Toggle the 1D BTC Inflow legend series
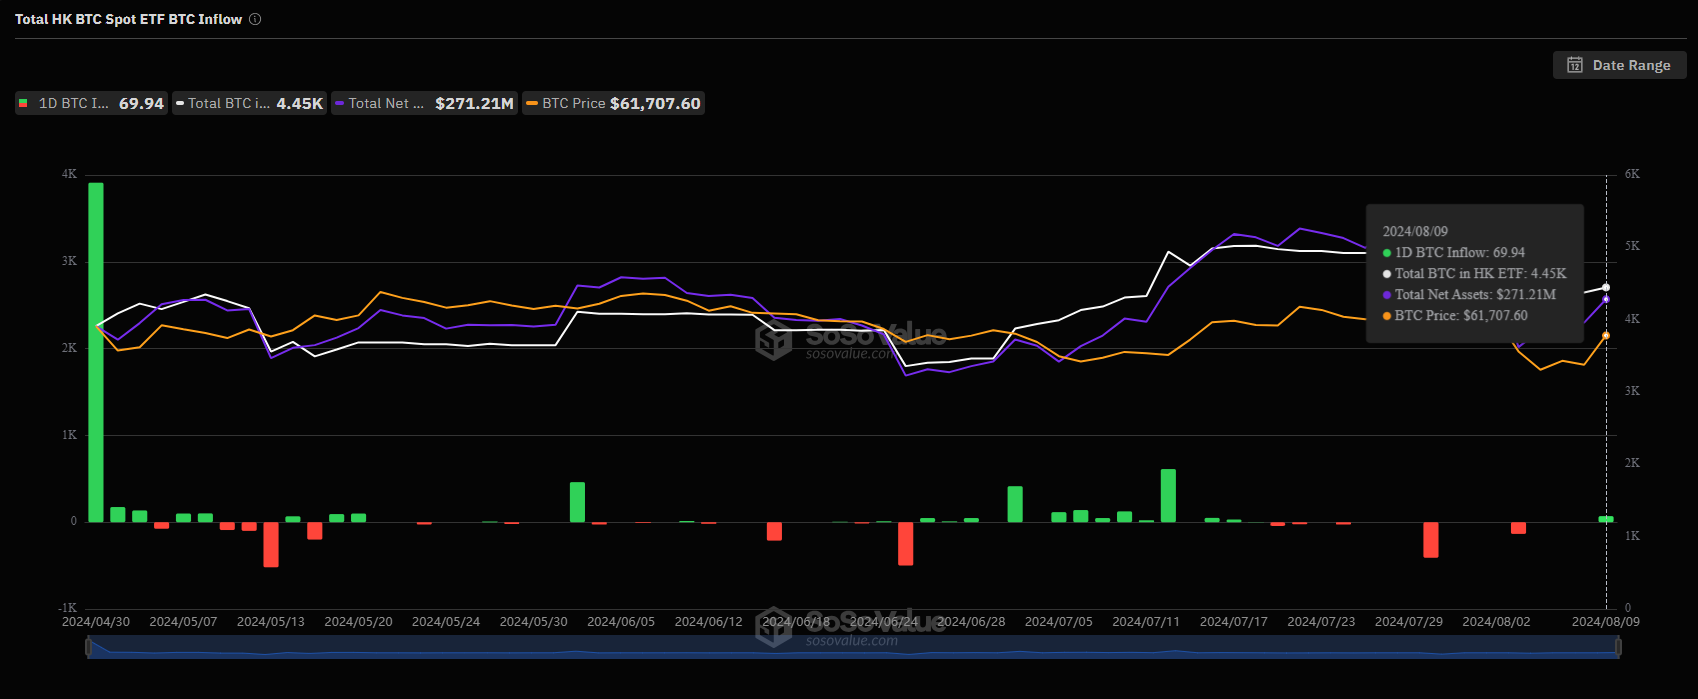 [x=91, y=103]
